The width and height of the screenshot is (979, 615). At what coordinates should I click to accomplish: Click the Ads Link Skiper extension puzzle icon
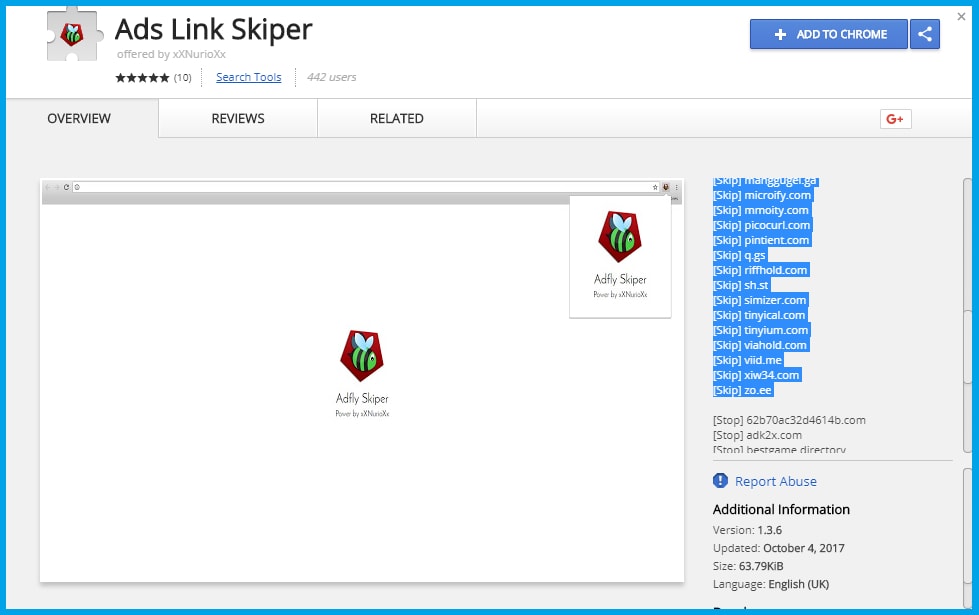coord(74,34)
